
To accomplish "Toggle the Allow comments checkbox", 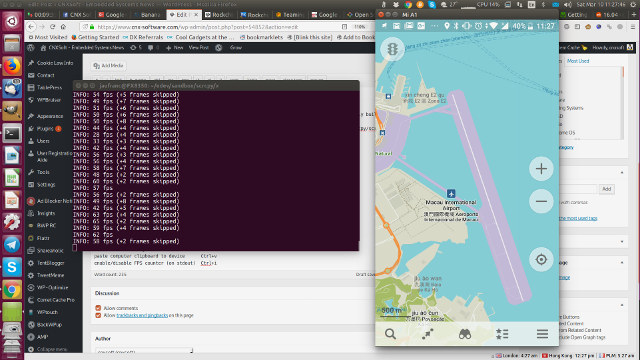I will point(98,308).
